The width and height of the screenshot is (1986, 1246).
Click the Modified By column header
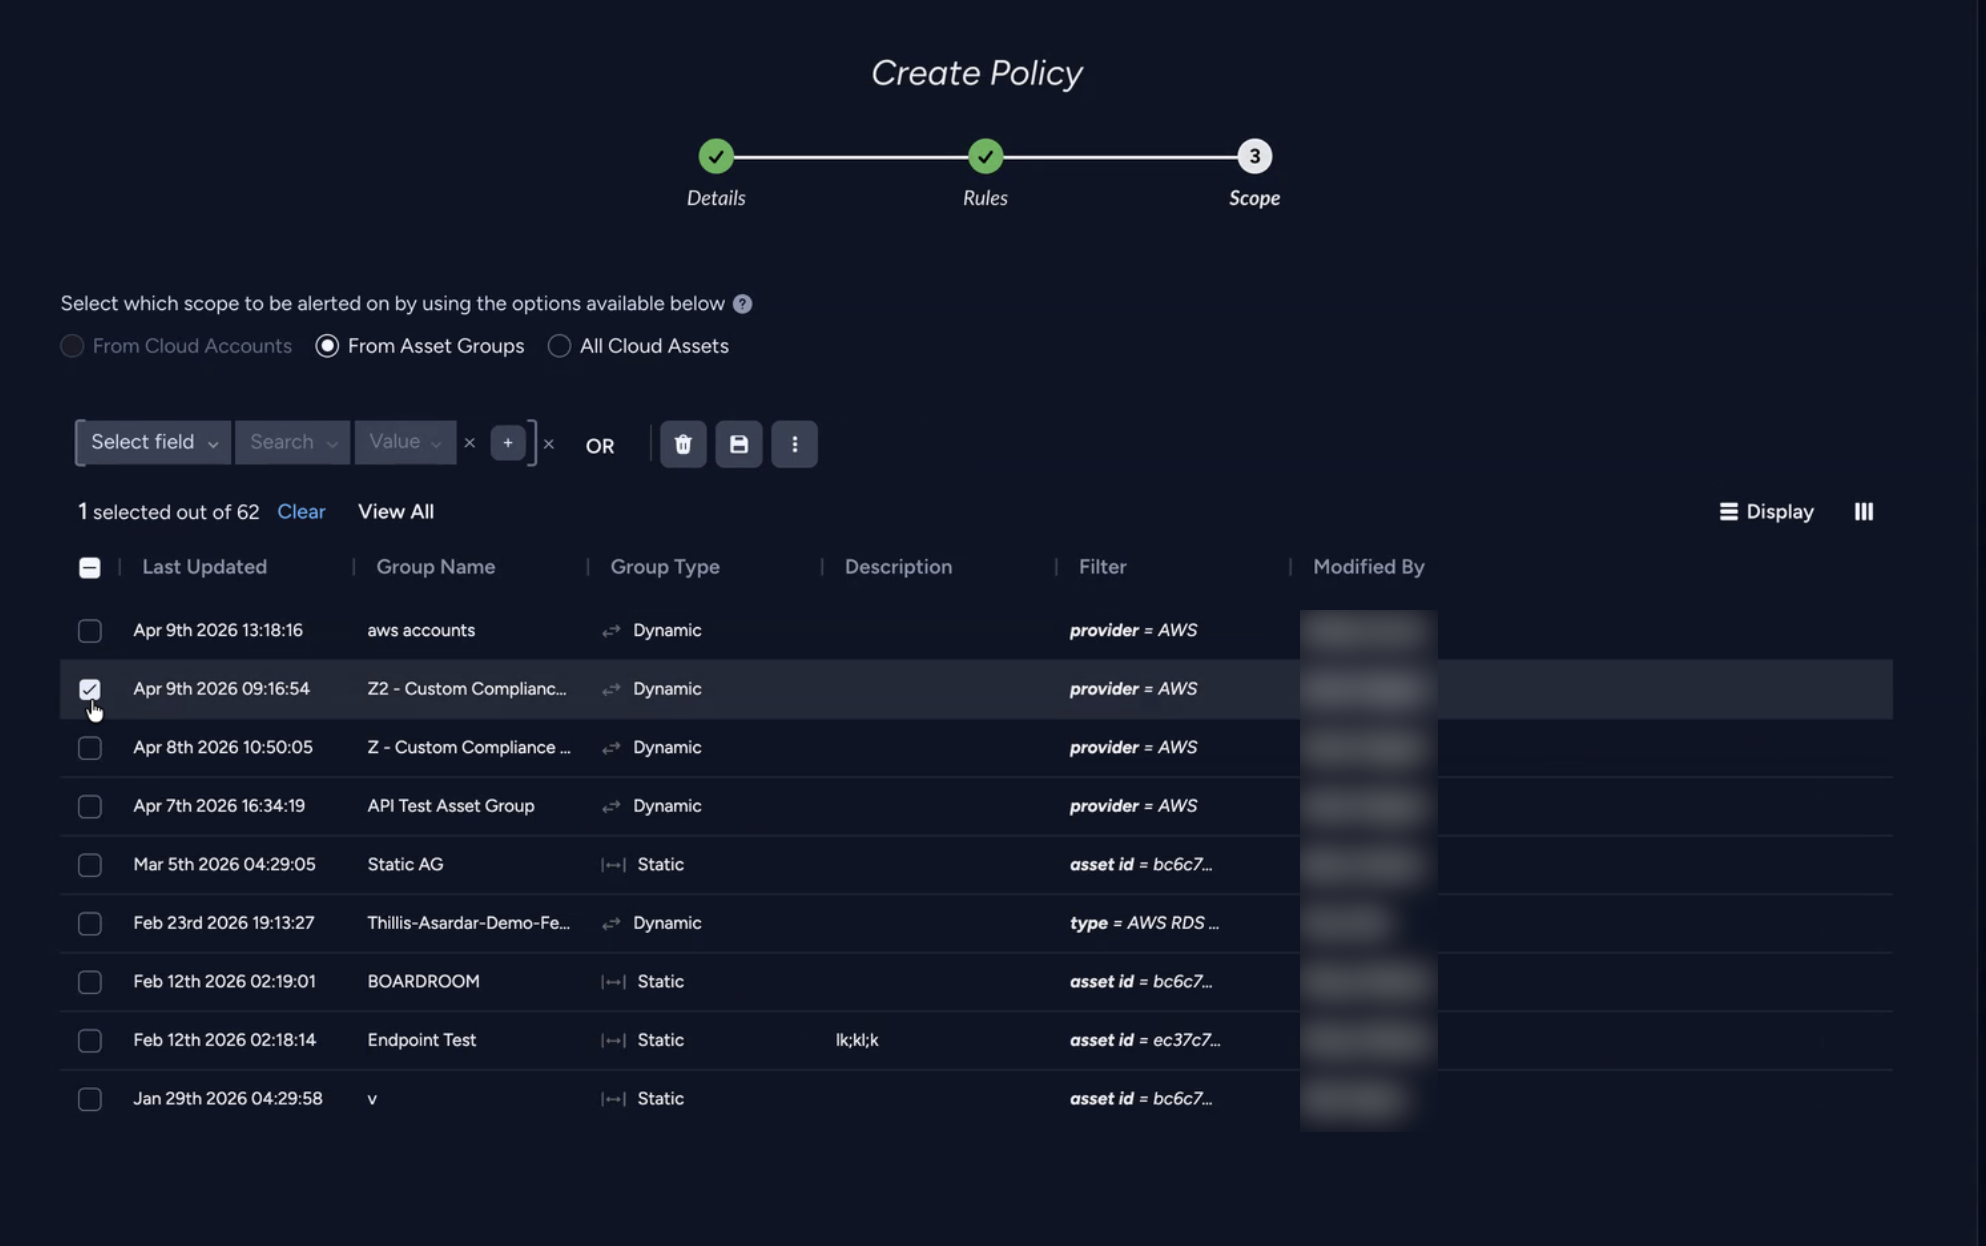click(x=1368, y=567)
